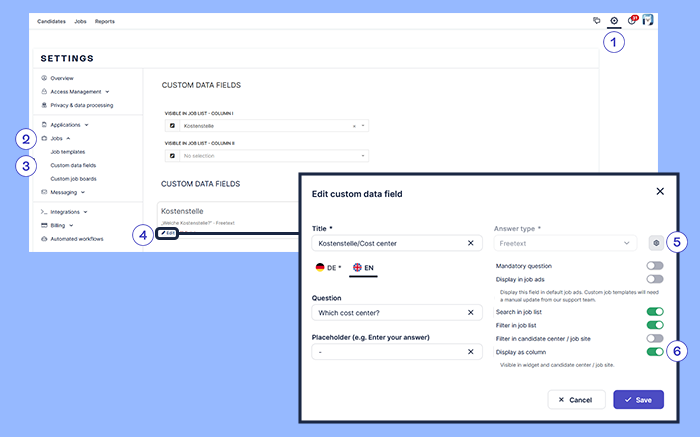
Task: Click the cloud icon beside Automated workflows
Action: [x=44, y=239]
